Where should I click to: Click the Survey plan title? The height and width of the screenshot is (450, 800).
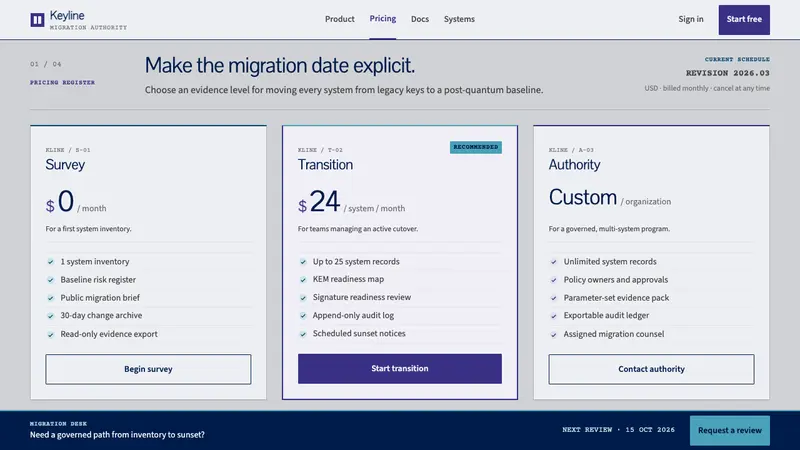(x=65, y=164)
